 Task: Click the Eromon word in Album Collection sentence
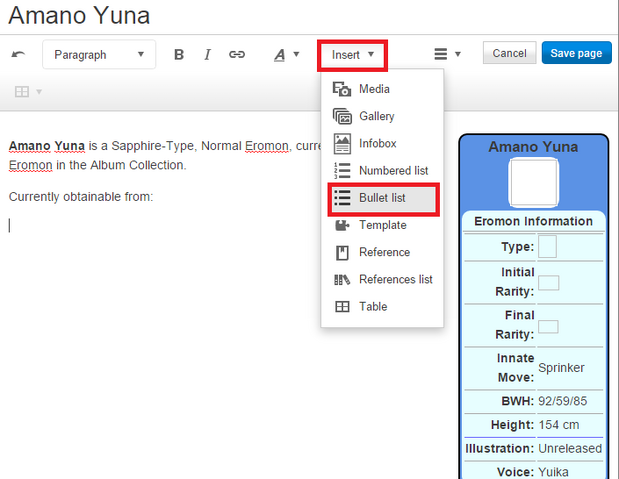30,165
